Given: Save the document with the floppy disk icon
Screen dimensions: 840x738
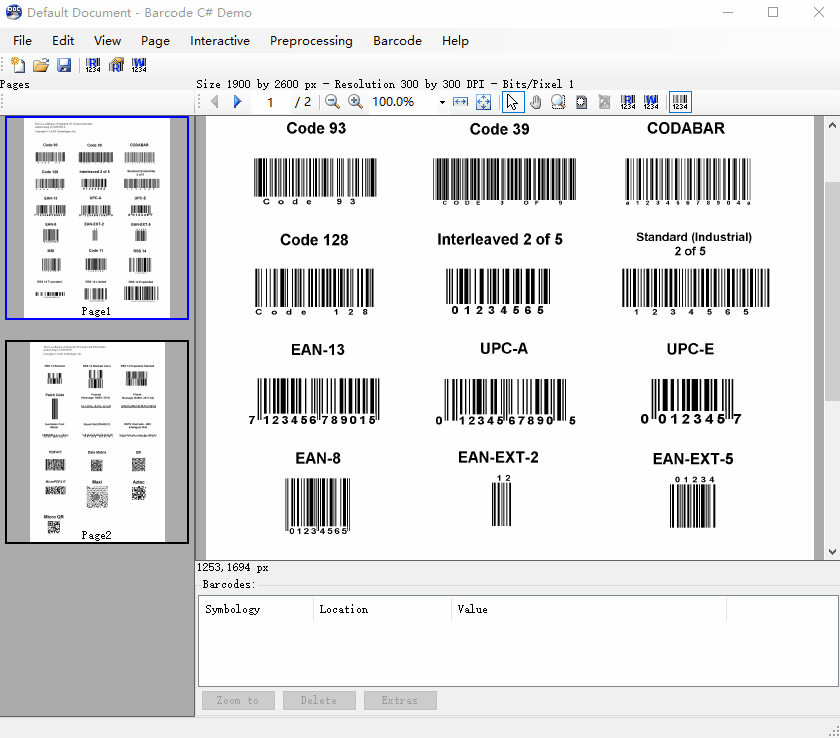Looking at the screenshot, I should pyautogui.click(x=63, y=65).
